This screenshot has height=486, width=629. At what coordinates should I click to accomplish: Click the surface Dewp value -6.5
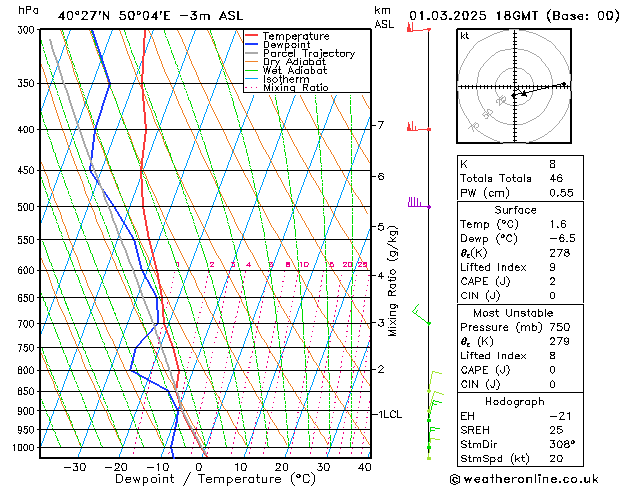pos(562,239)
